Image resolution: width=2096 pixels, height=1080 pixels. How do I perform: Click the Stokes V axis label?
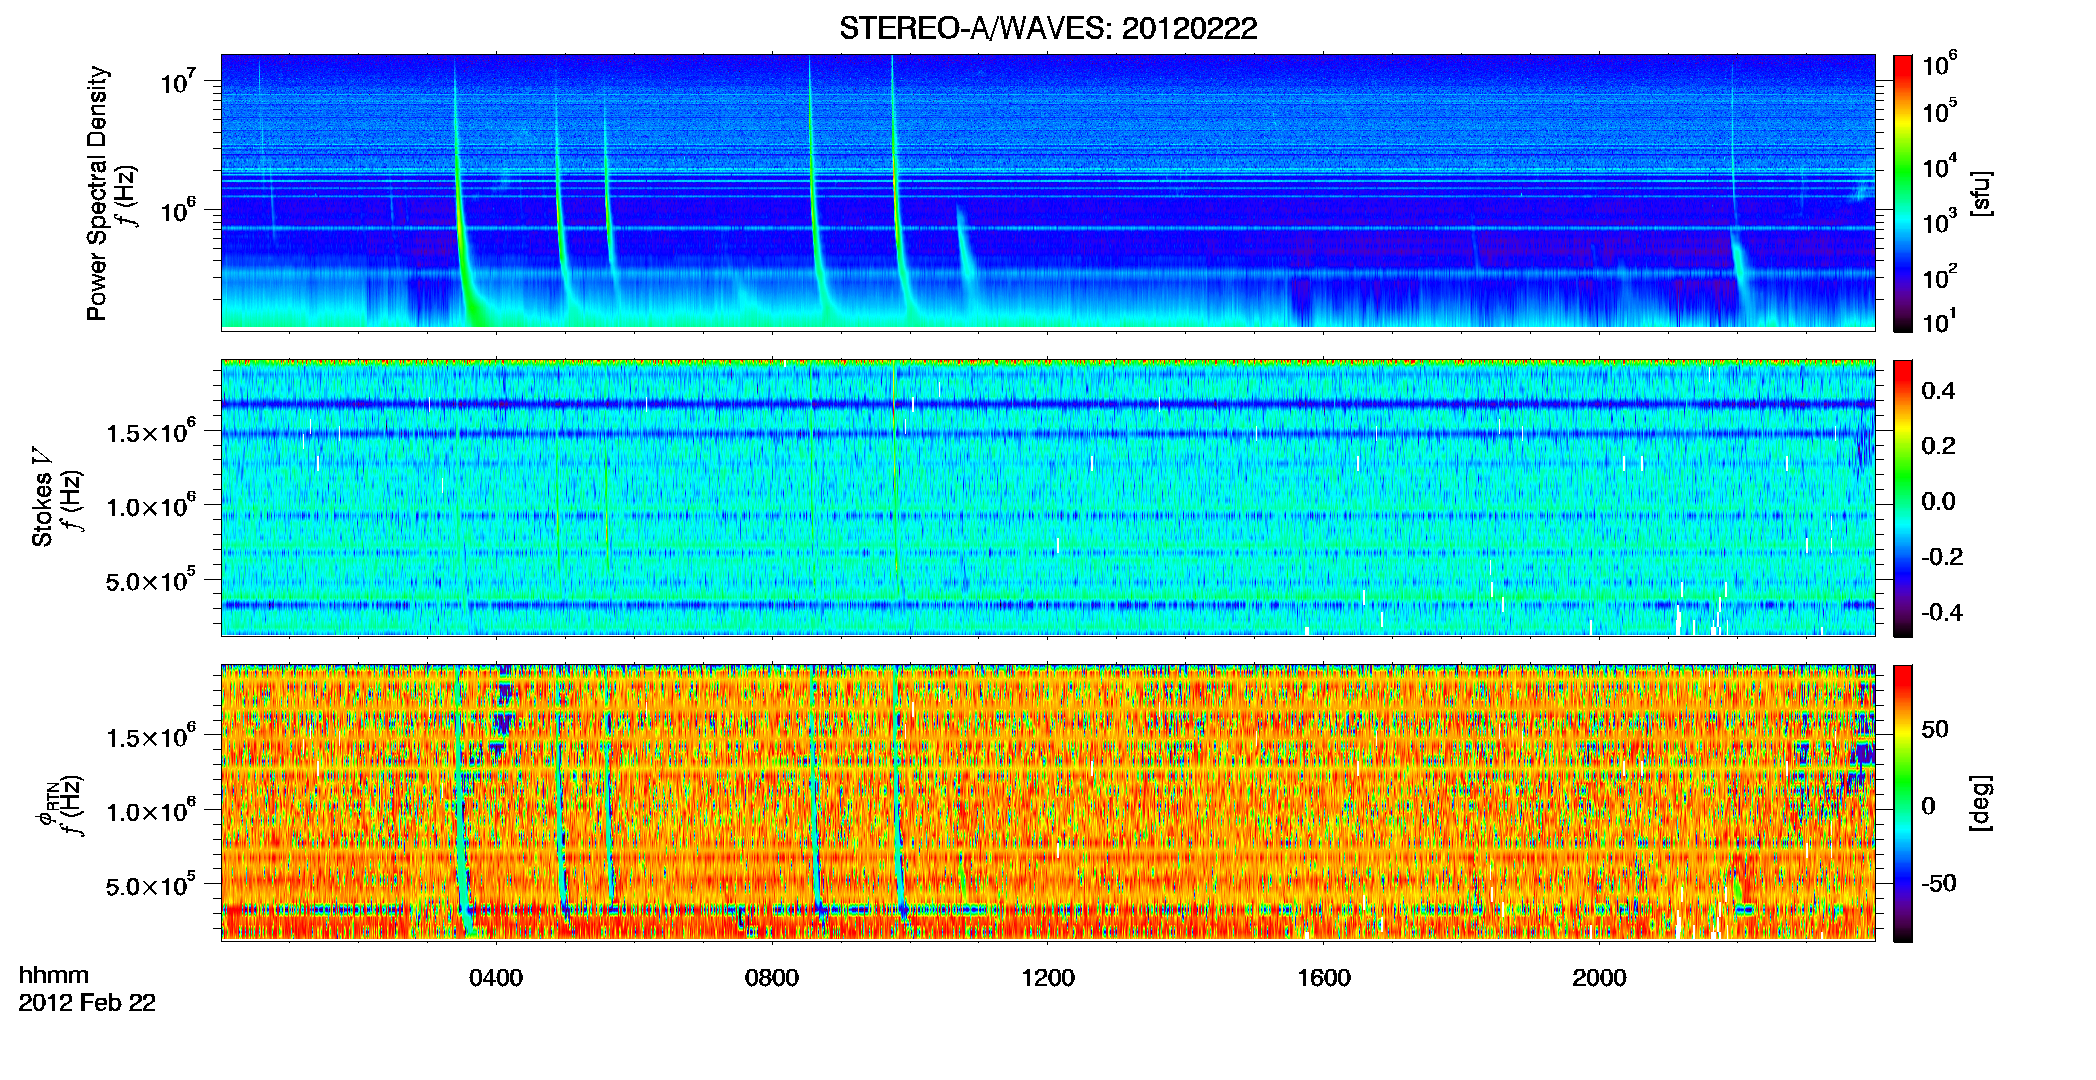pyautogui.click(x=43, y=497)
